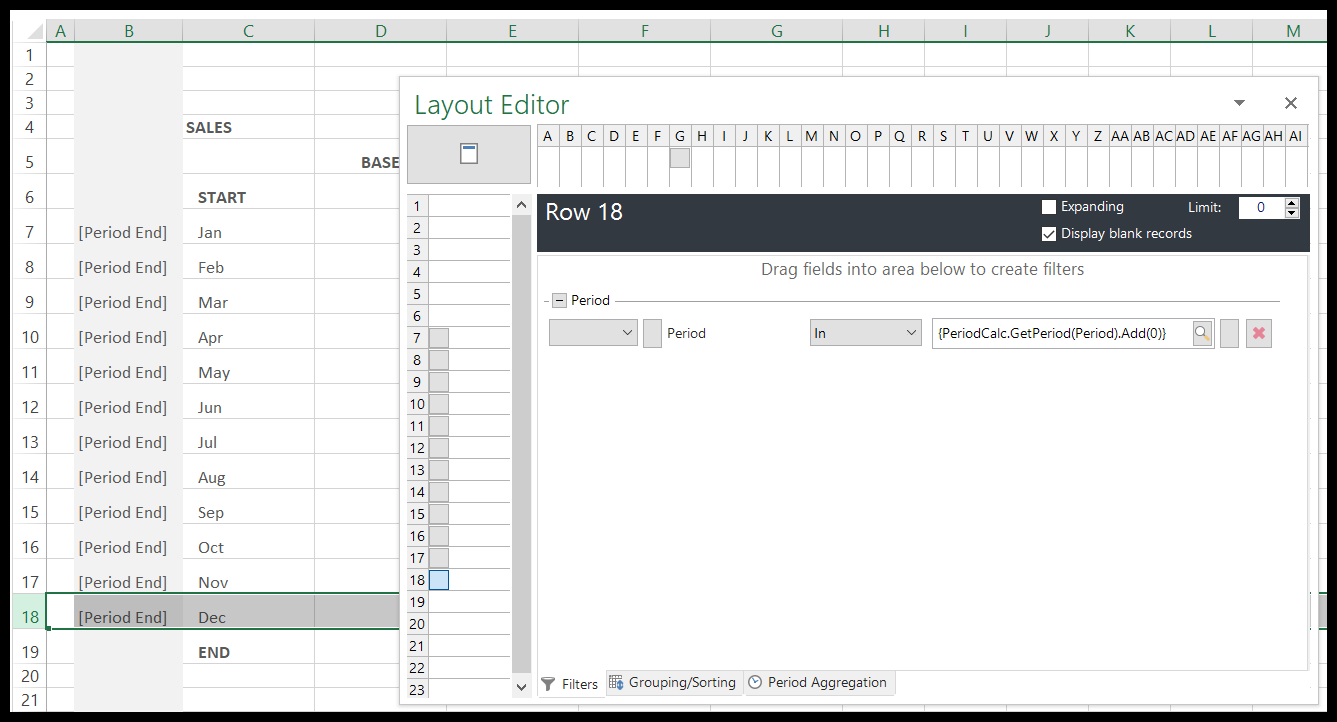Click the lookup magnifier icon in filter value
Screen dimensions: 1337x722
1203,333
